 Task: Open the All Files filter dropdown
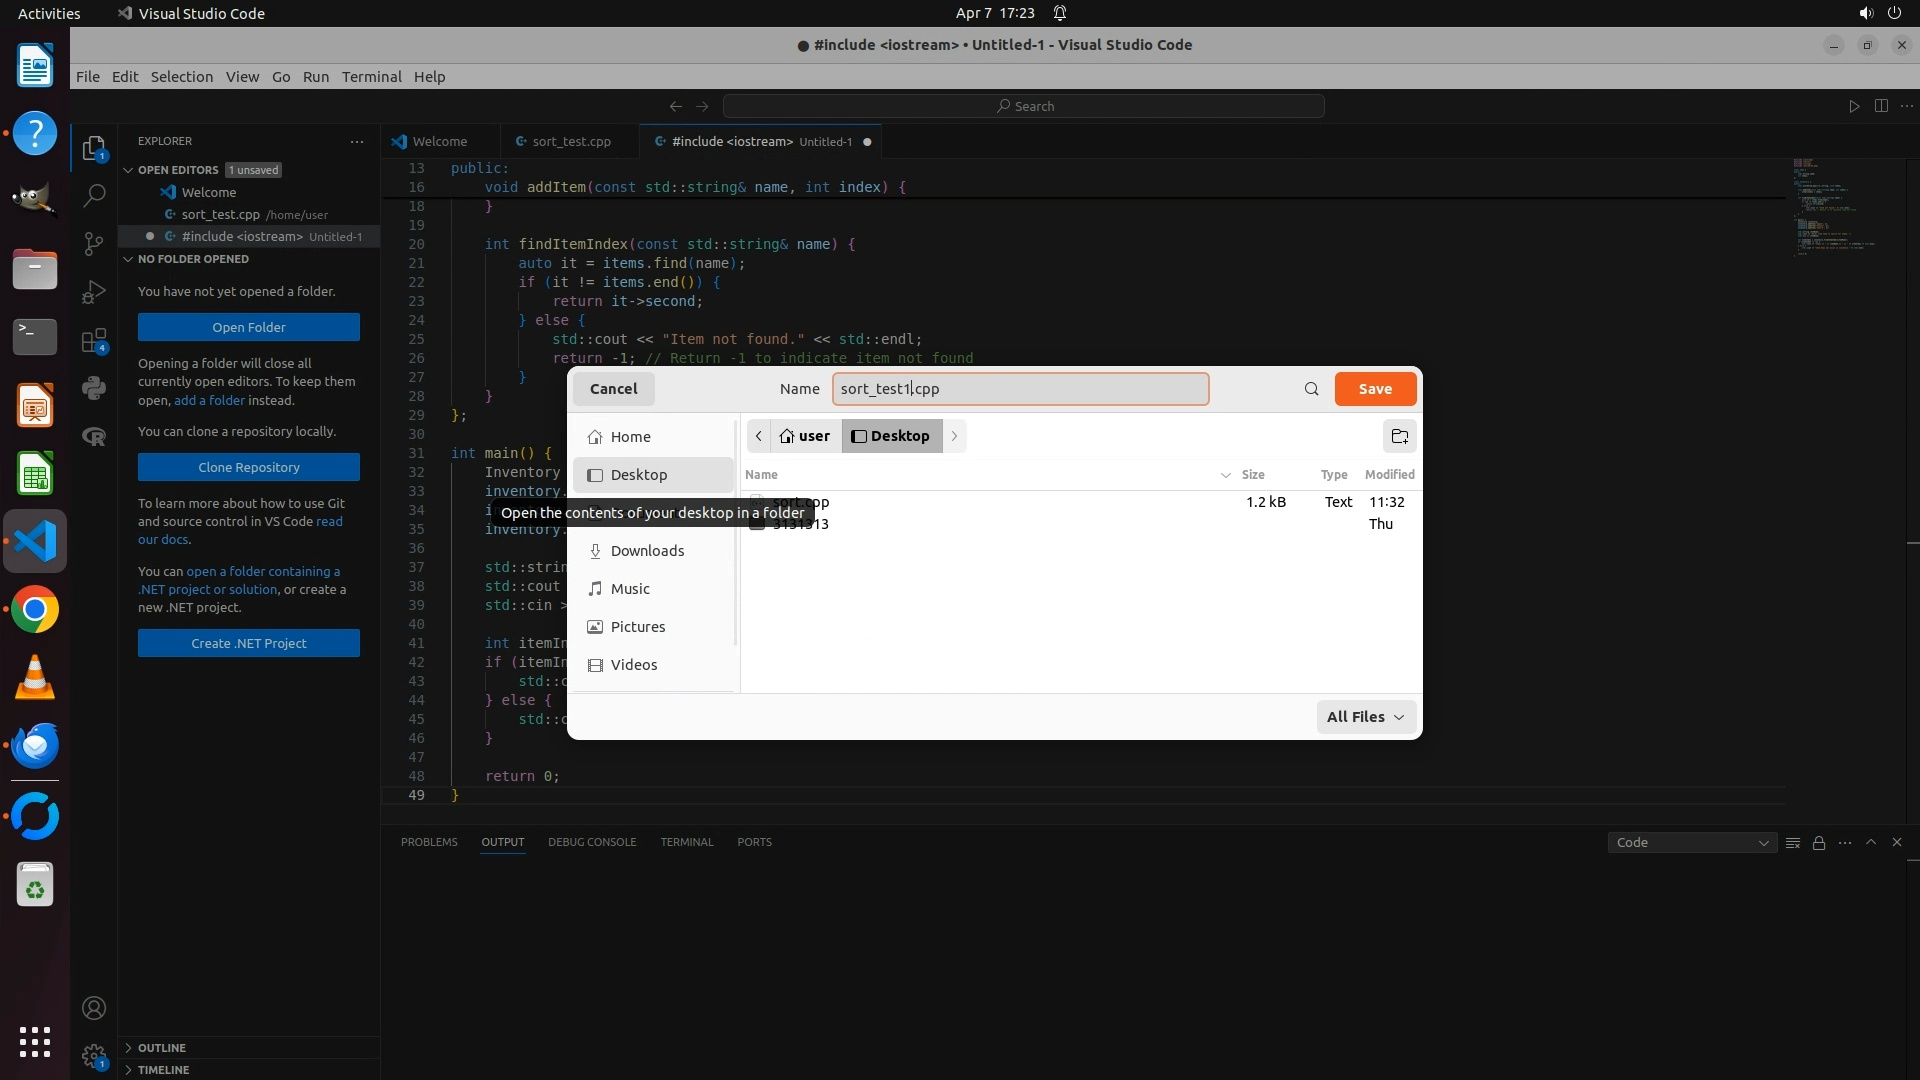tap(1365, 717)
